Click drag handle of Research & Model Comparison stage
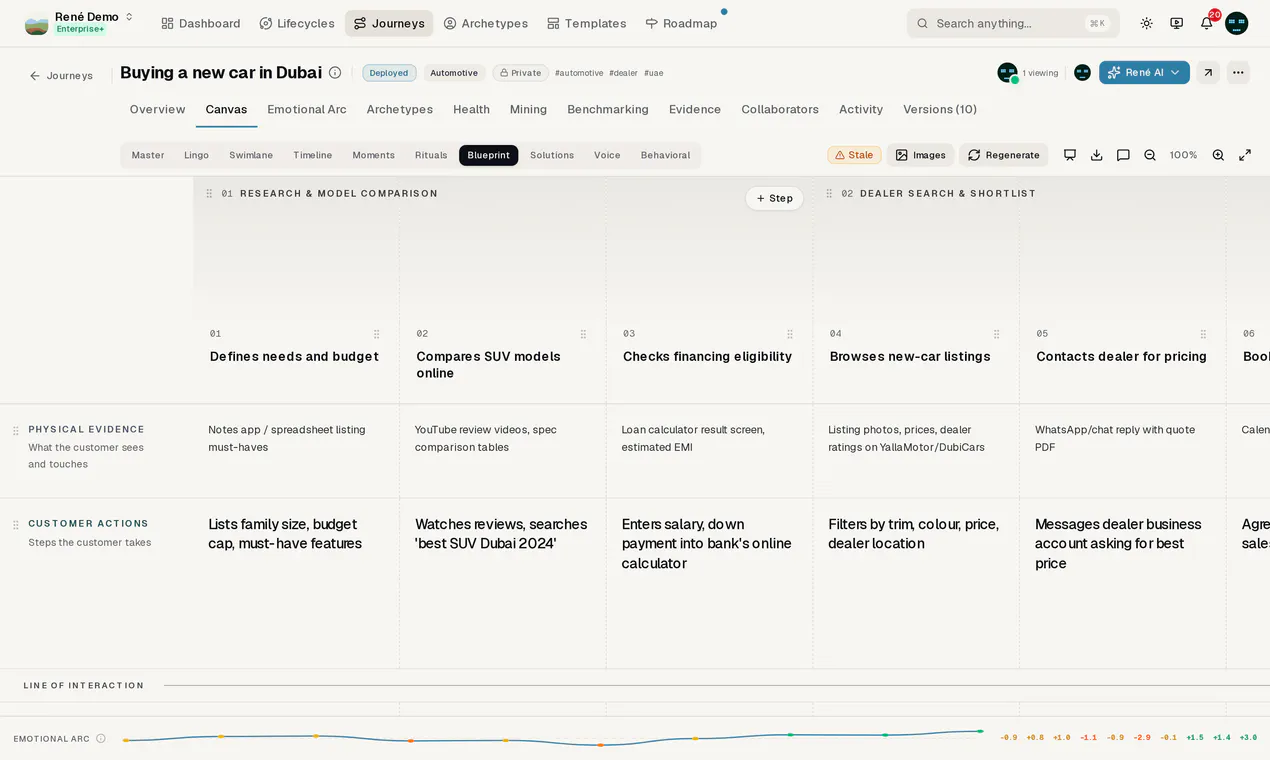 [209, 194]
